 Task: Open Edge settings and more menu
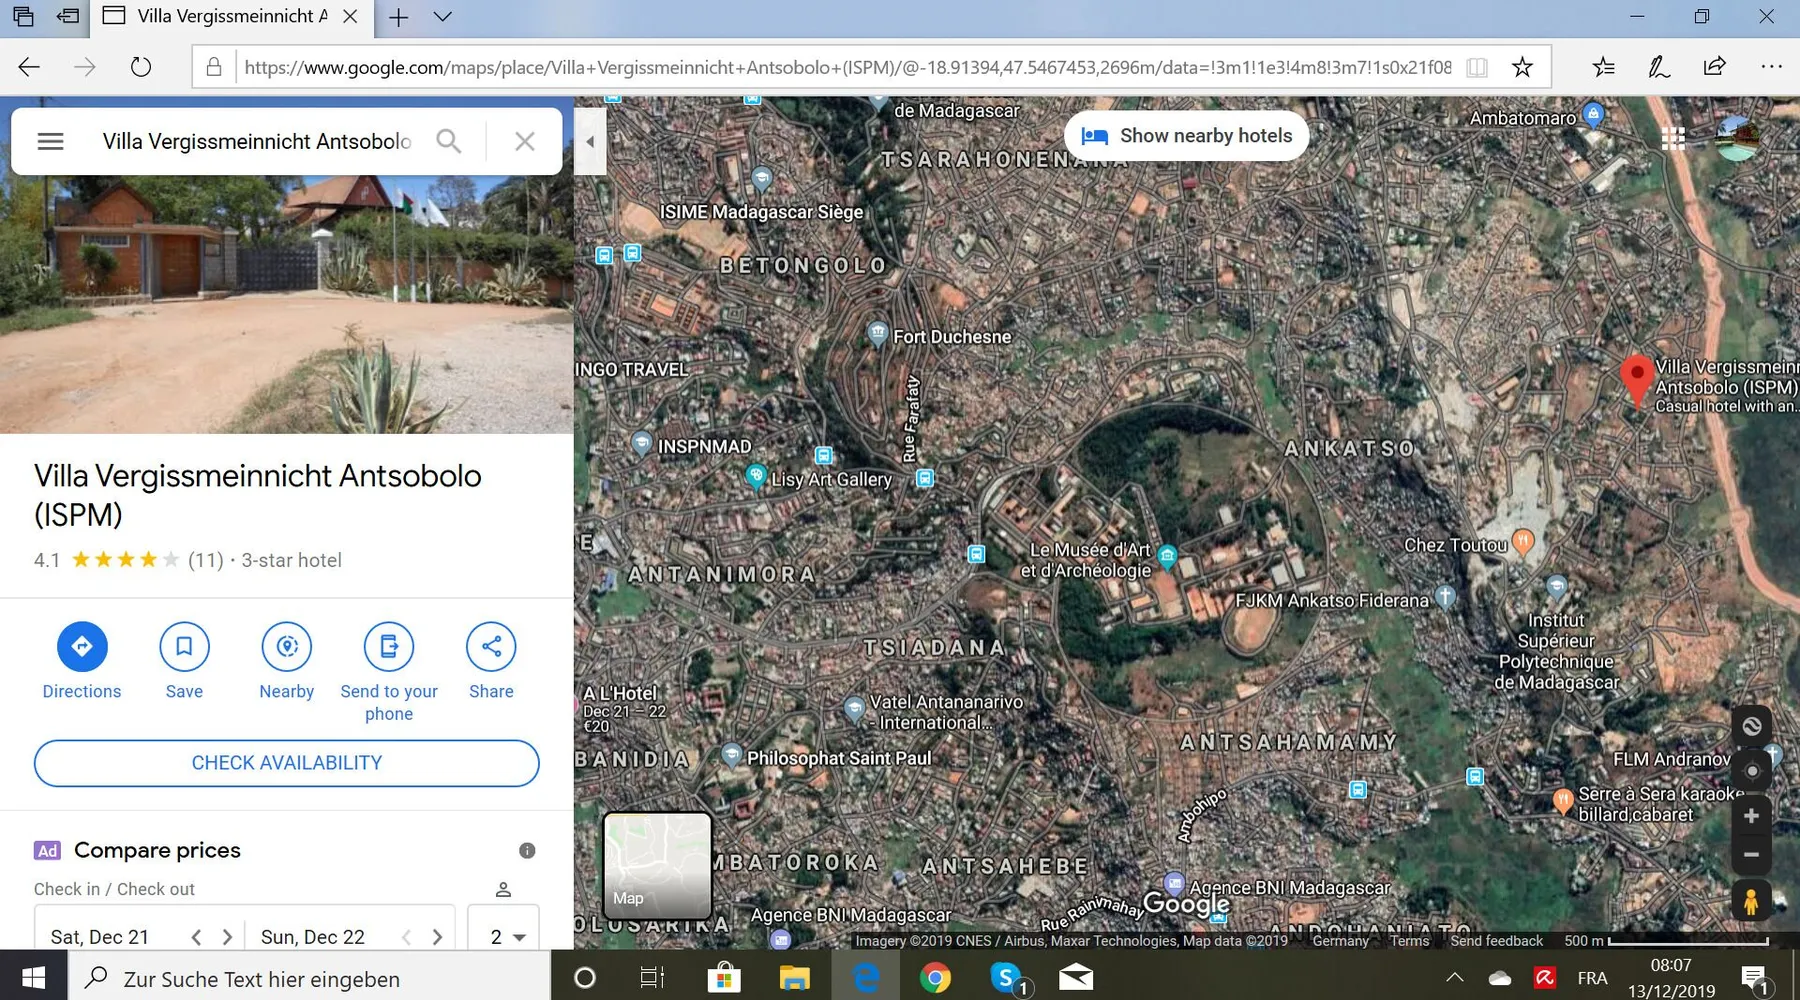1771,67
